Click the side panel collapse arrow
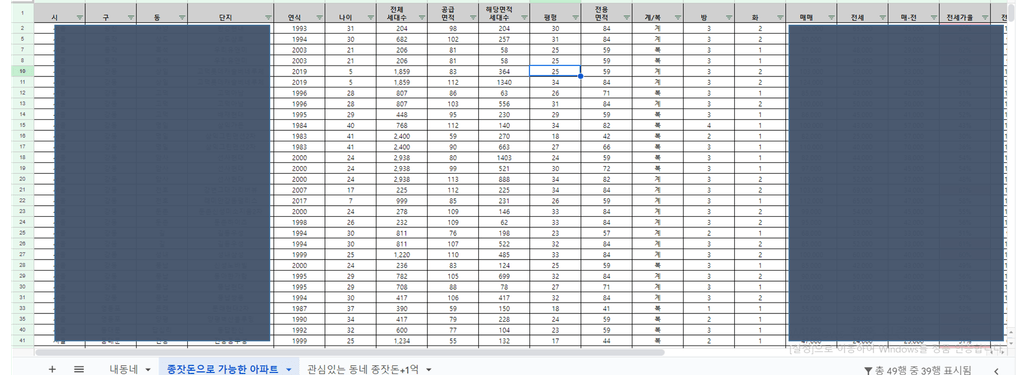The width and height of the screenshot is (1016, 375). click(997, 370)
